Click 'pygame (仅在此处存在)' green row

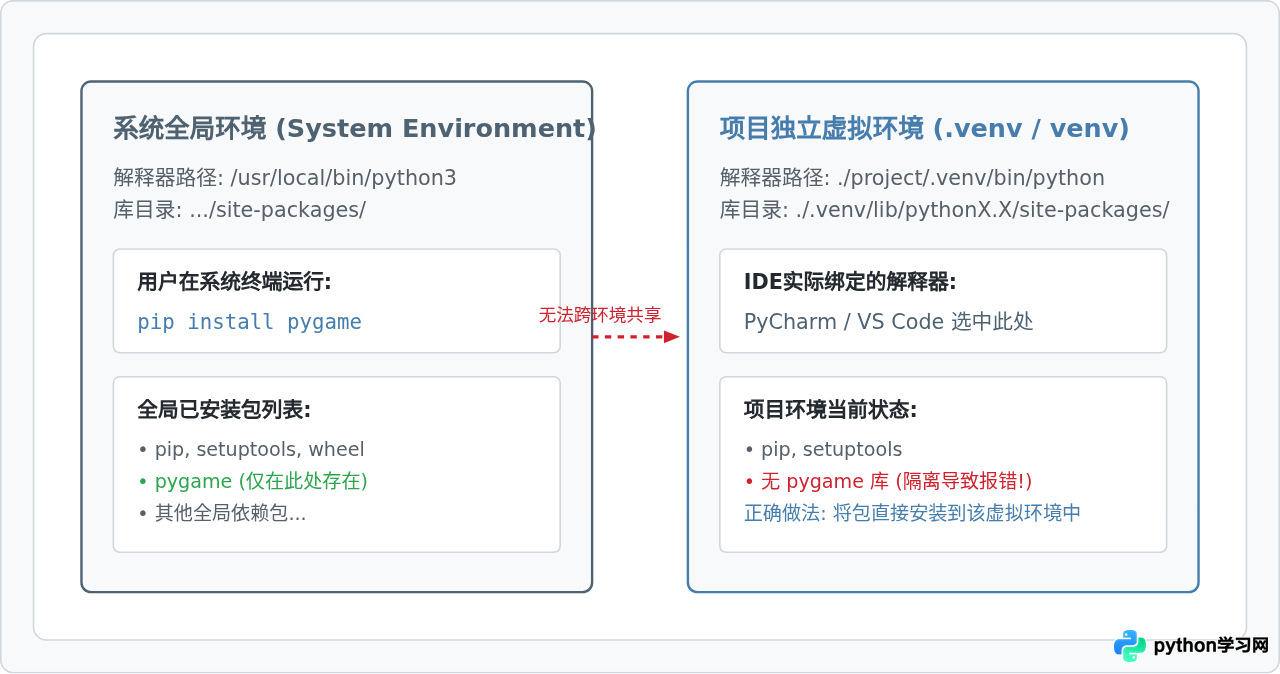[x=253, y=481]
